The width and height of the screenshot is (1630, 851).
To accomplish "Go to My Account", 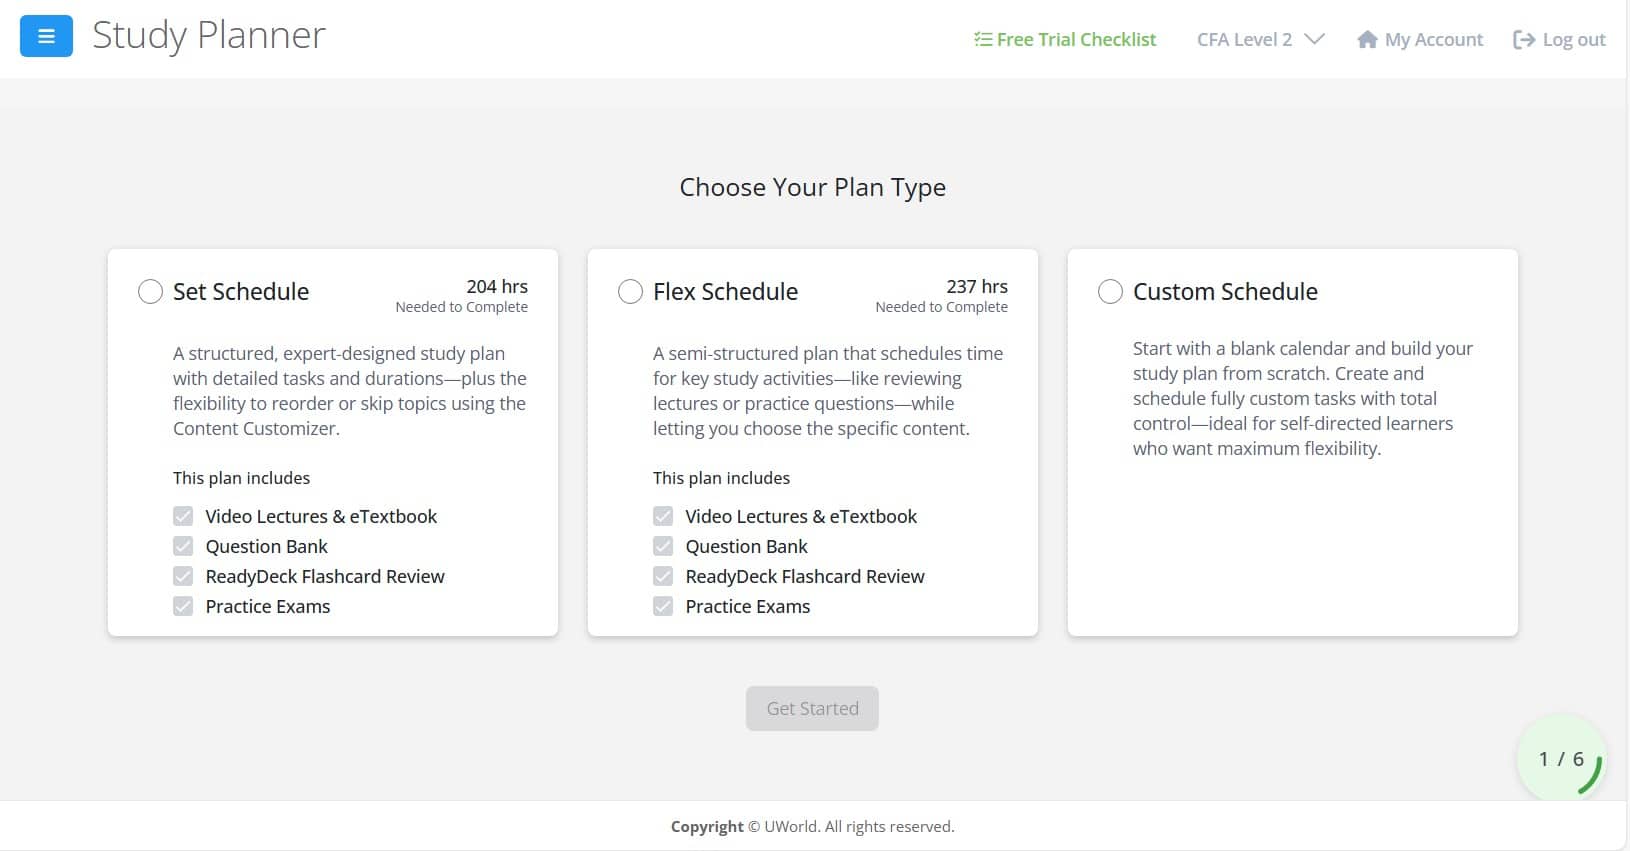I will pos(1433,40).
